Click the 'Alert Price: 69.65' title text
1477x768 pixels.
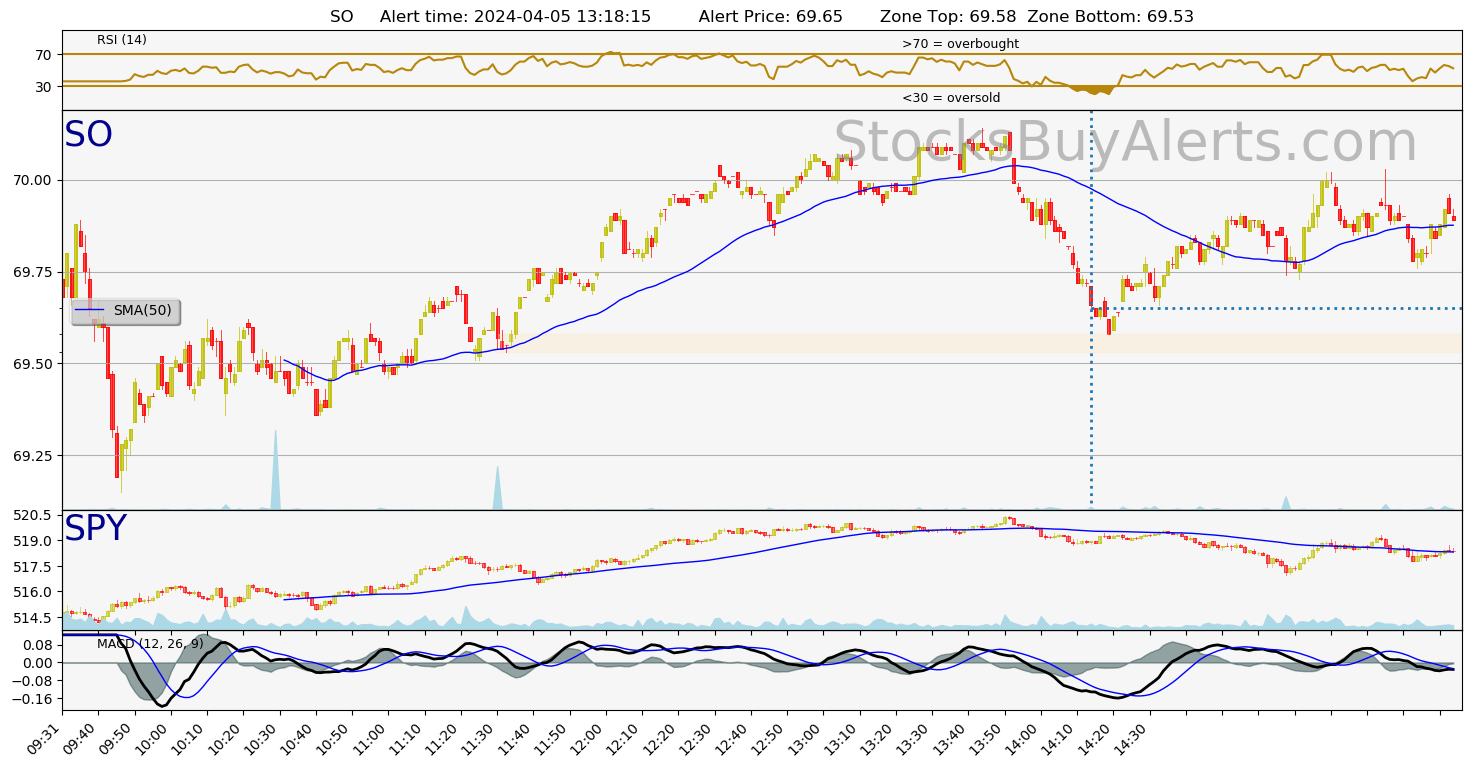[770, 17]
